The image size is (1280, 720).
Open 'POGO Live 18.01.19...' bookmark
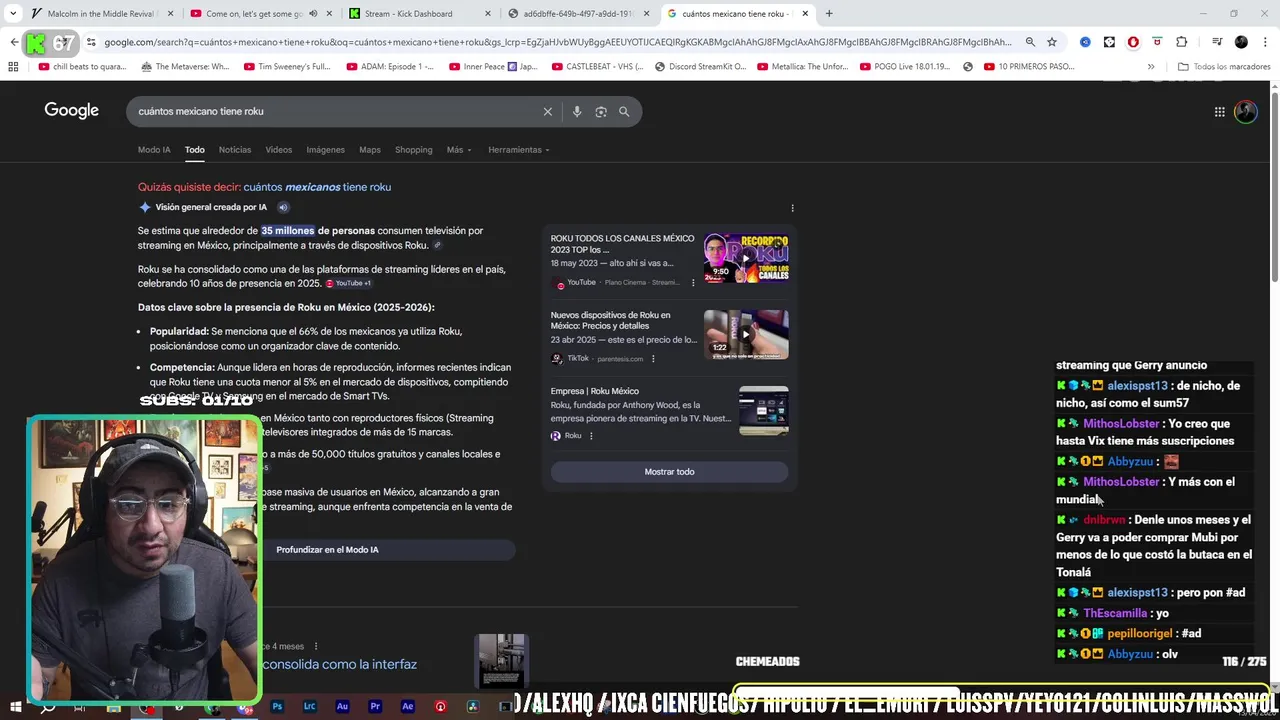click(x=904, y=67)
